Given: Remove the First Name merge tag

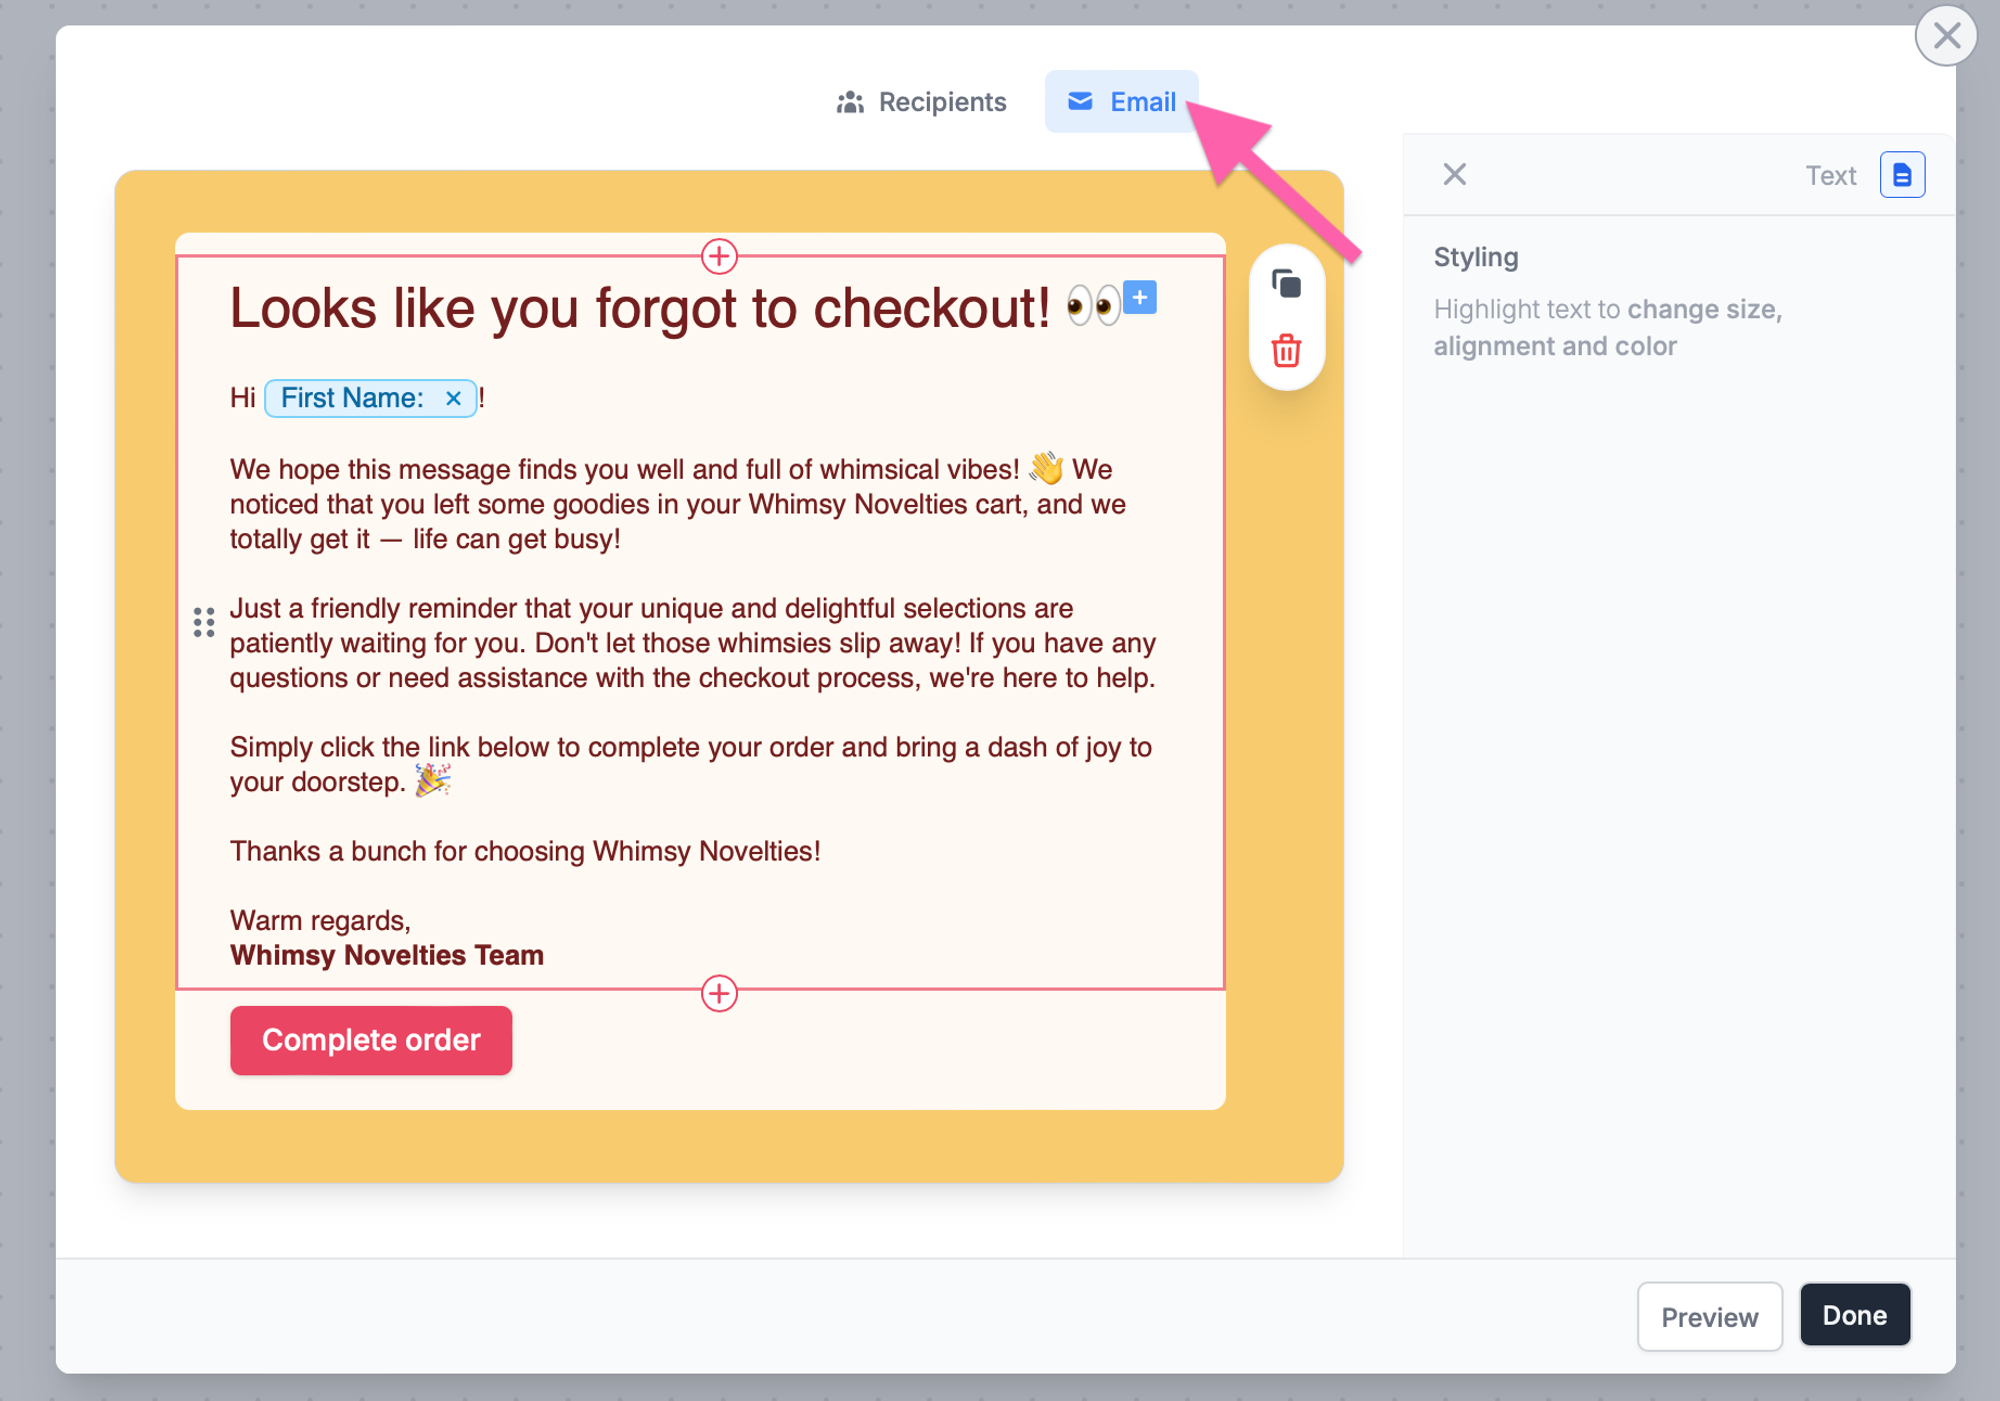Looking at the screenshot, I should pos(456,397).
